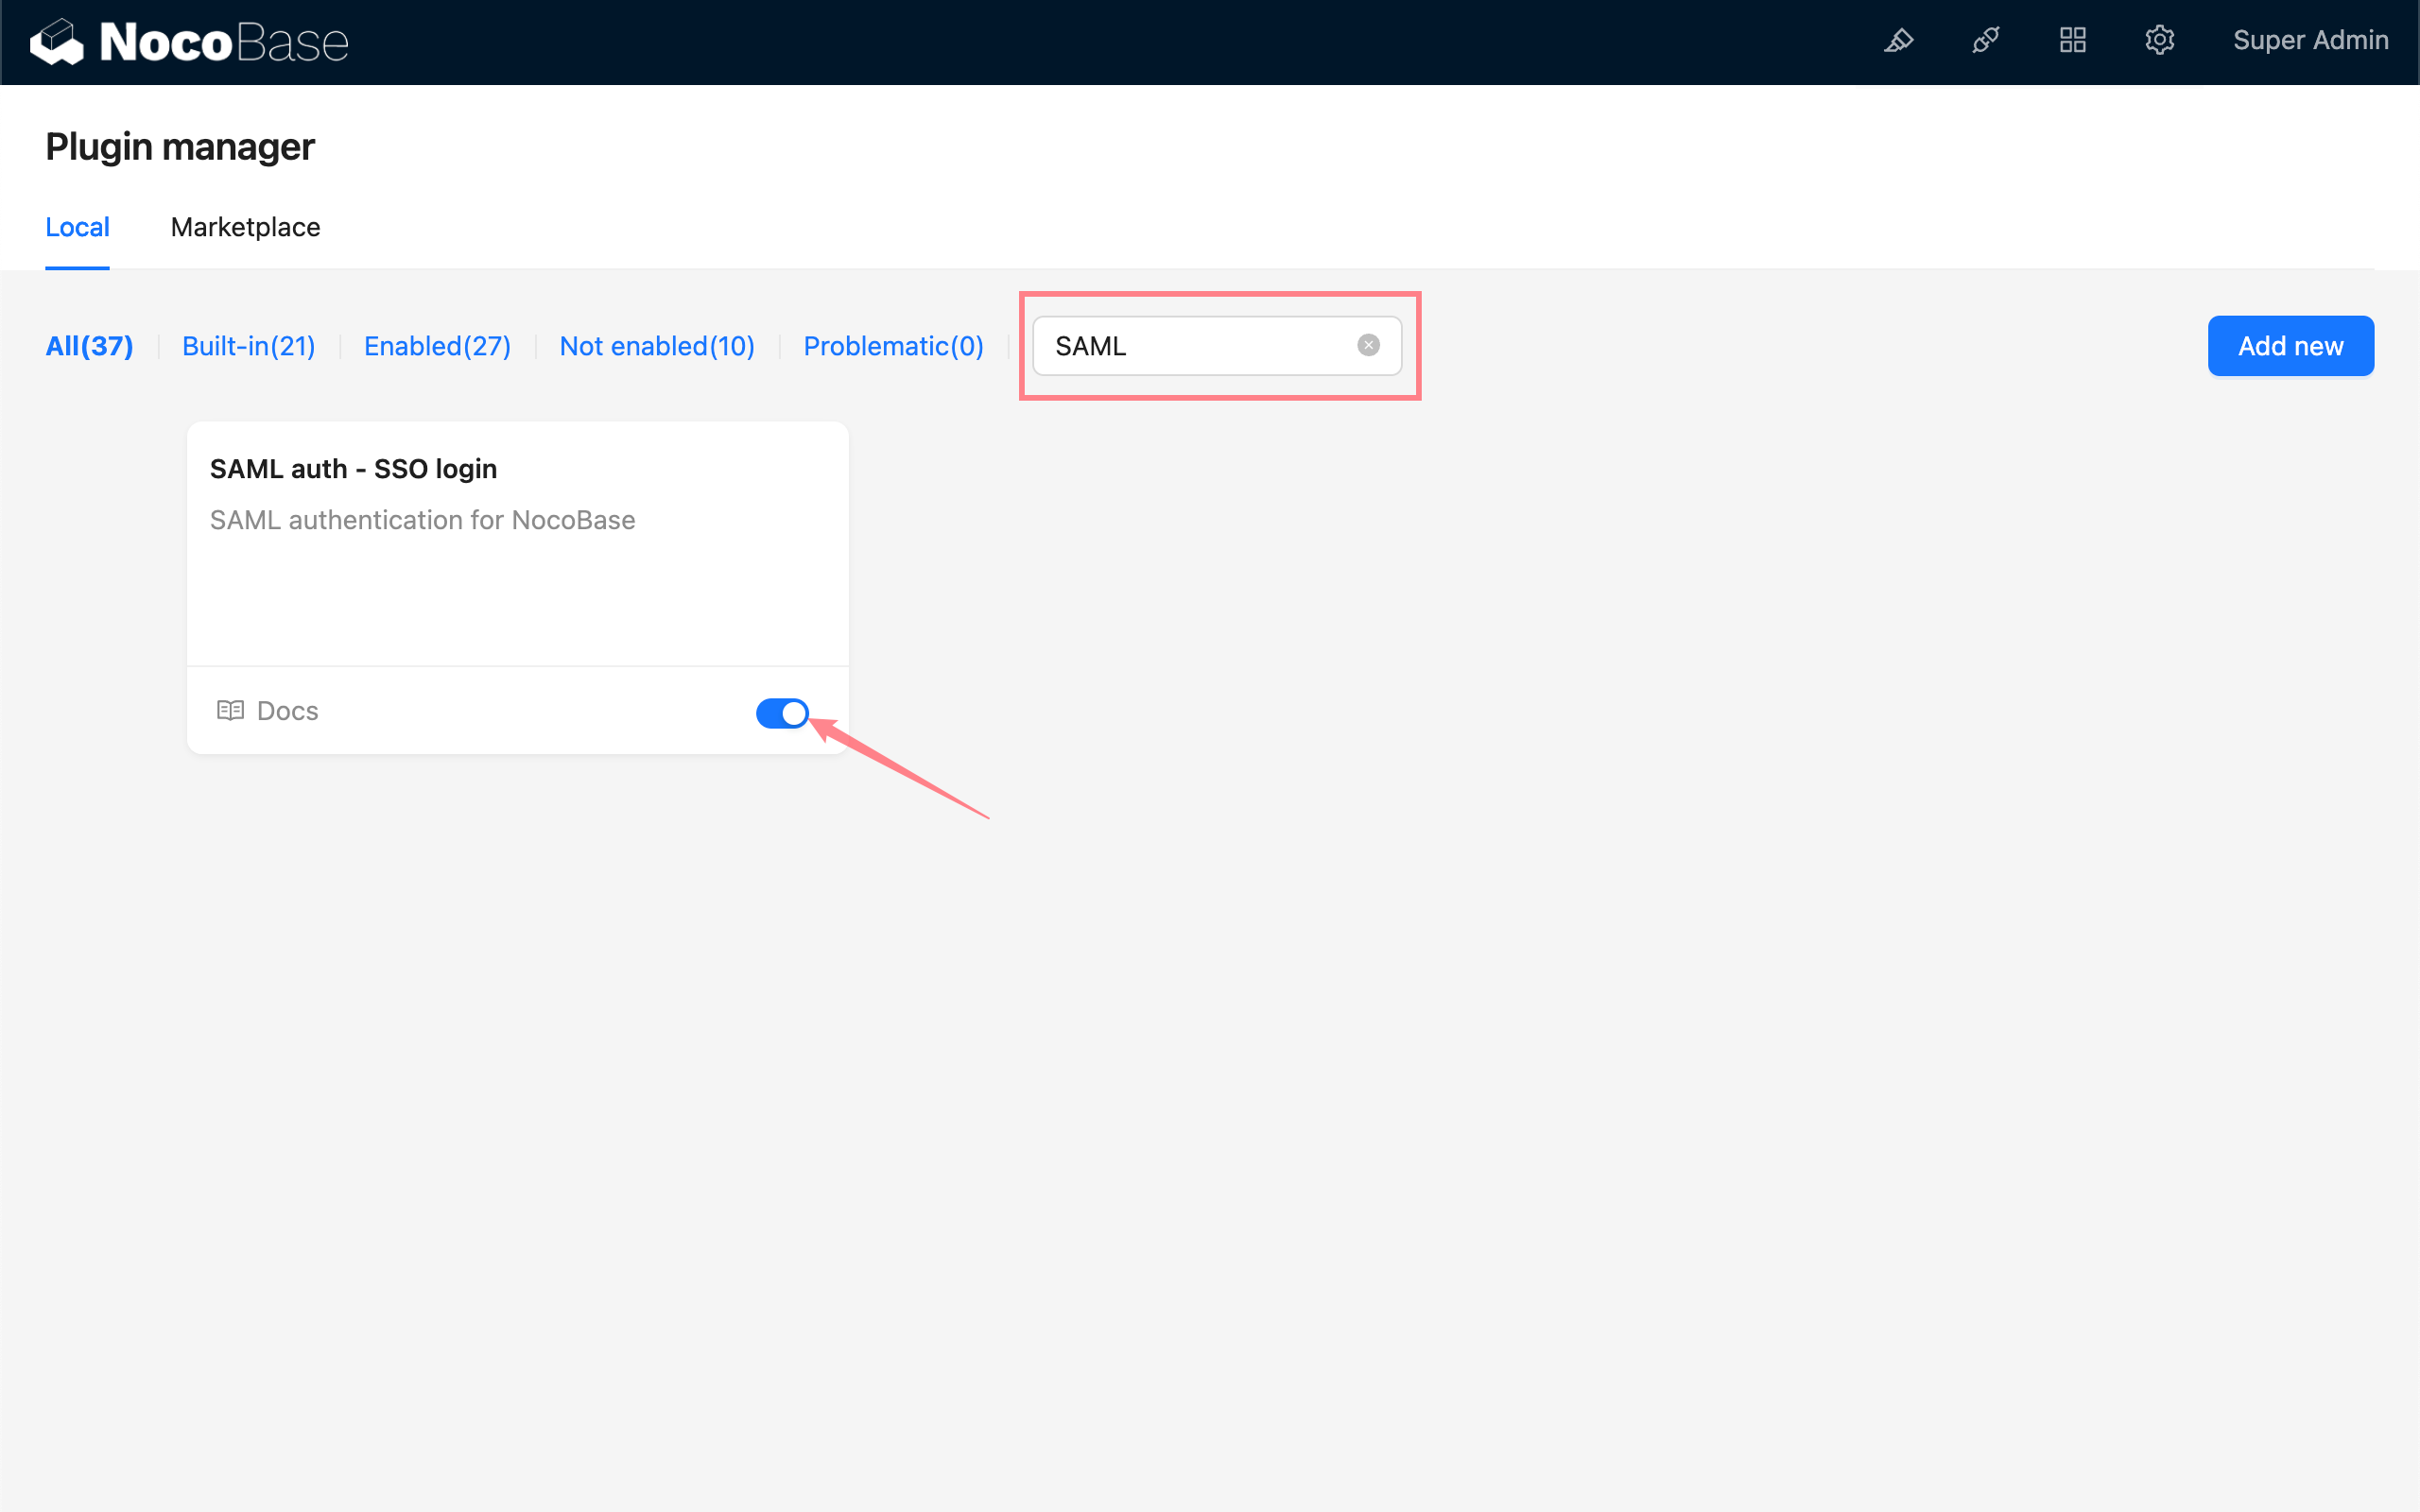Select the Local tab

coord(77,227)
